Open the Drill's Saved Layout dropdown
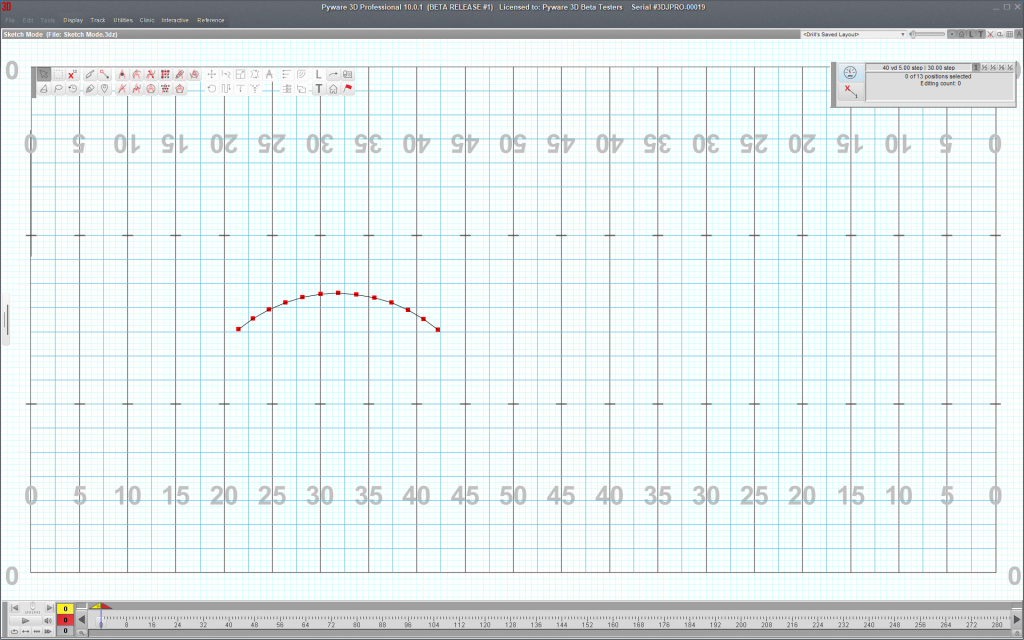 (853, 34)
